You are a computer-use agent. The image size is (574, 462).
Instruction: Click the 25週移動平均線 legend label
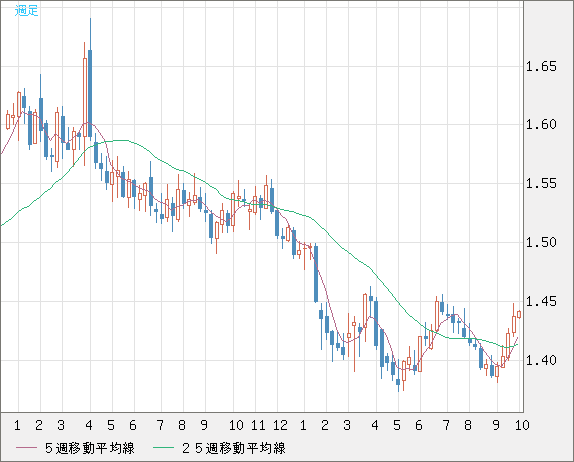tap(234, 448)
